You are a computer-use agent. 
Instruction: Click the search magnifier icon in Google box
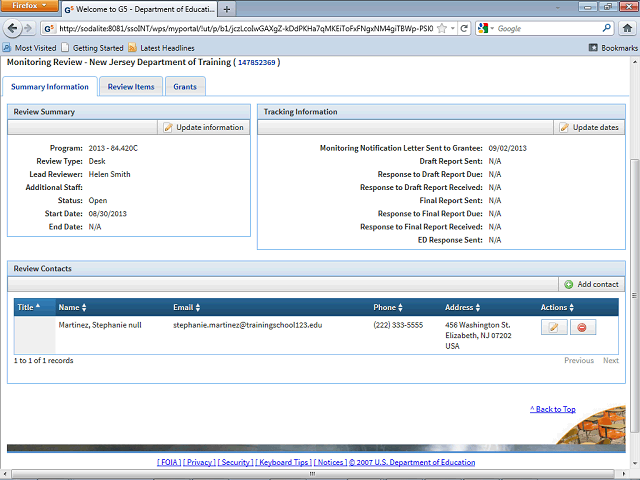coord(607,28)
